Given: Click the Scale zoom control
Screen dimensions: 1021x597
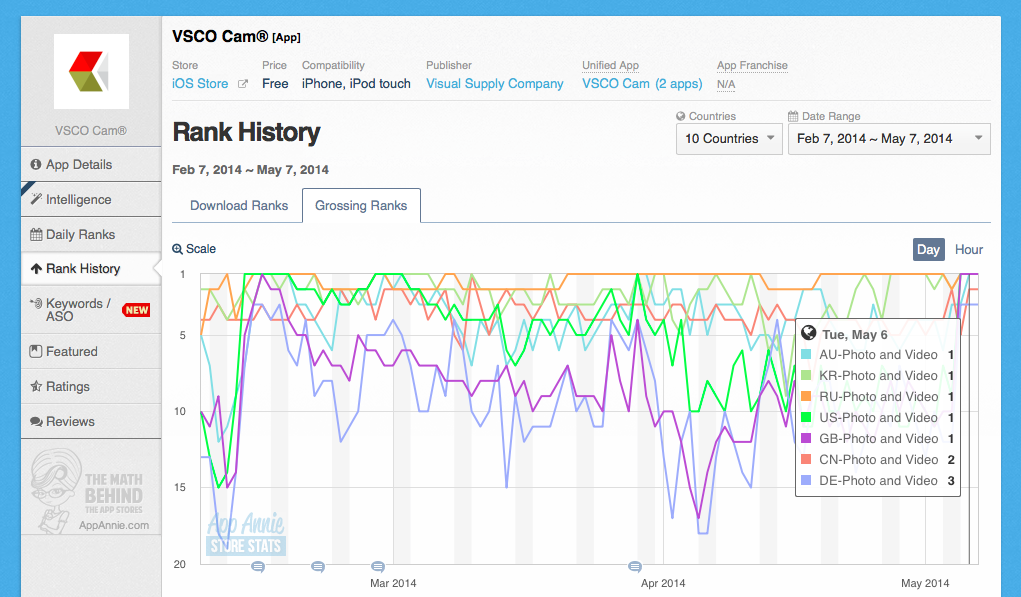Looking at the screenshot, I should point(194,249).
